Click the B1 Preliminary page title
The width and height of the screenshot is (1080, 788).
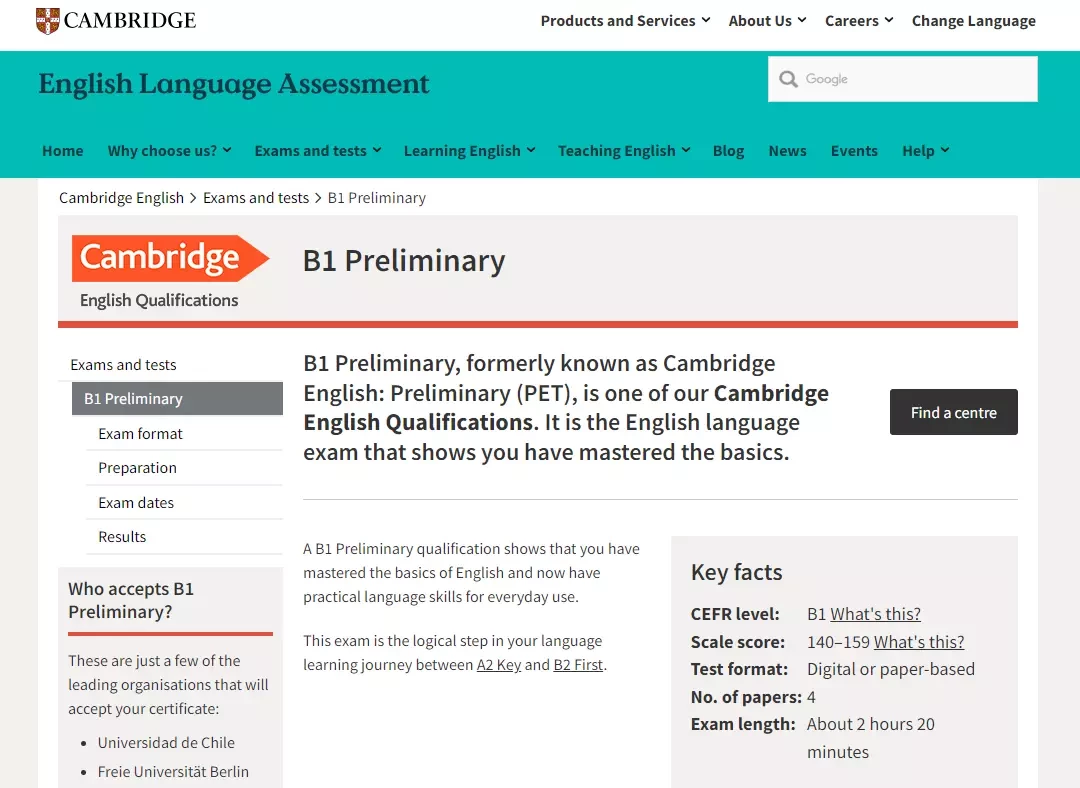click(x=404, y=260)
